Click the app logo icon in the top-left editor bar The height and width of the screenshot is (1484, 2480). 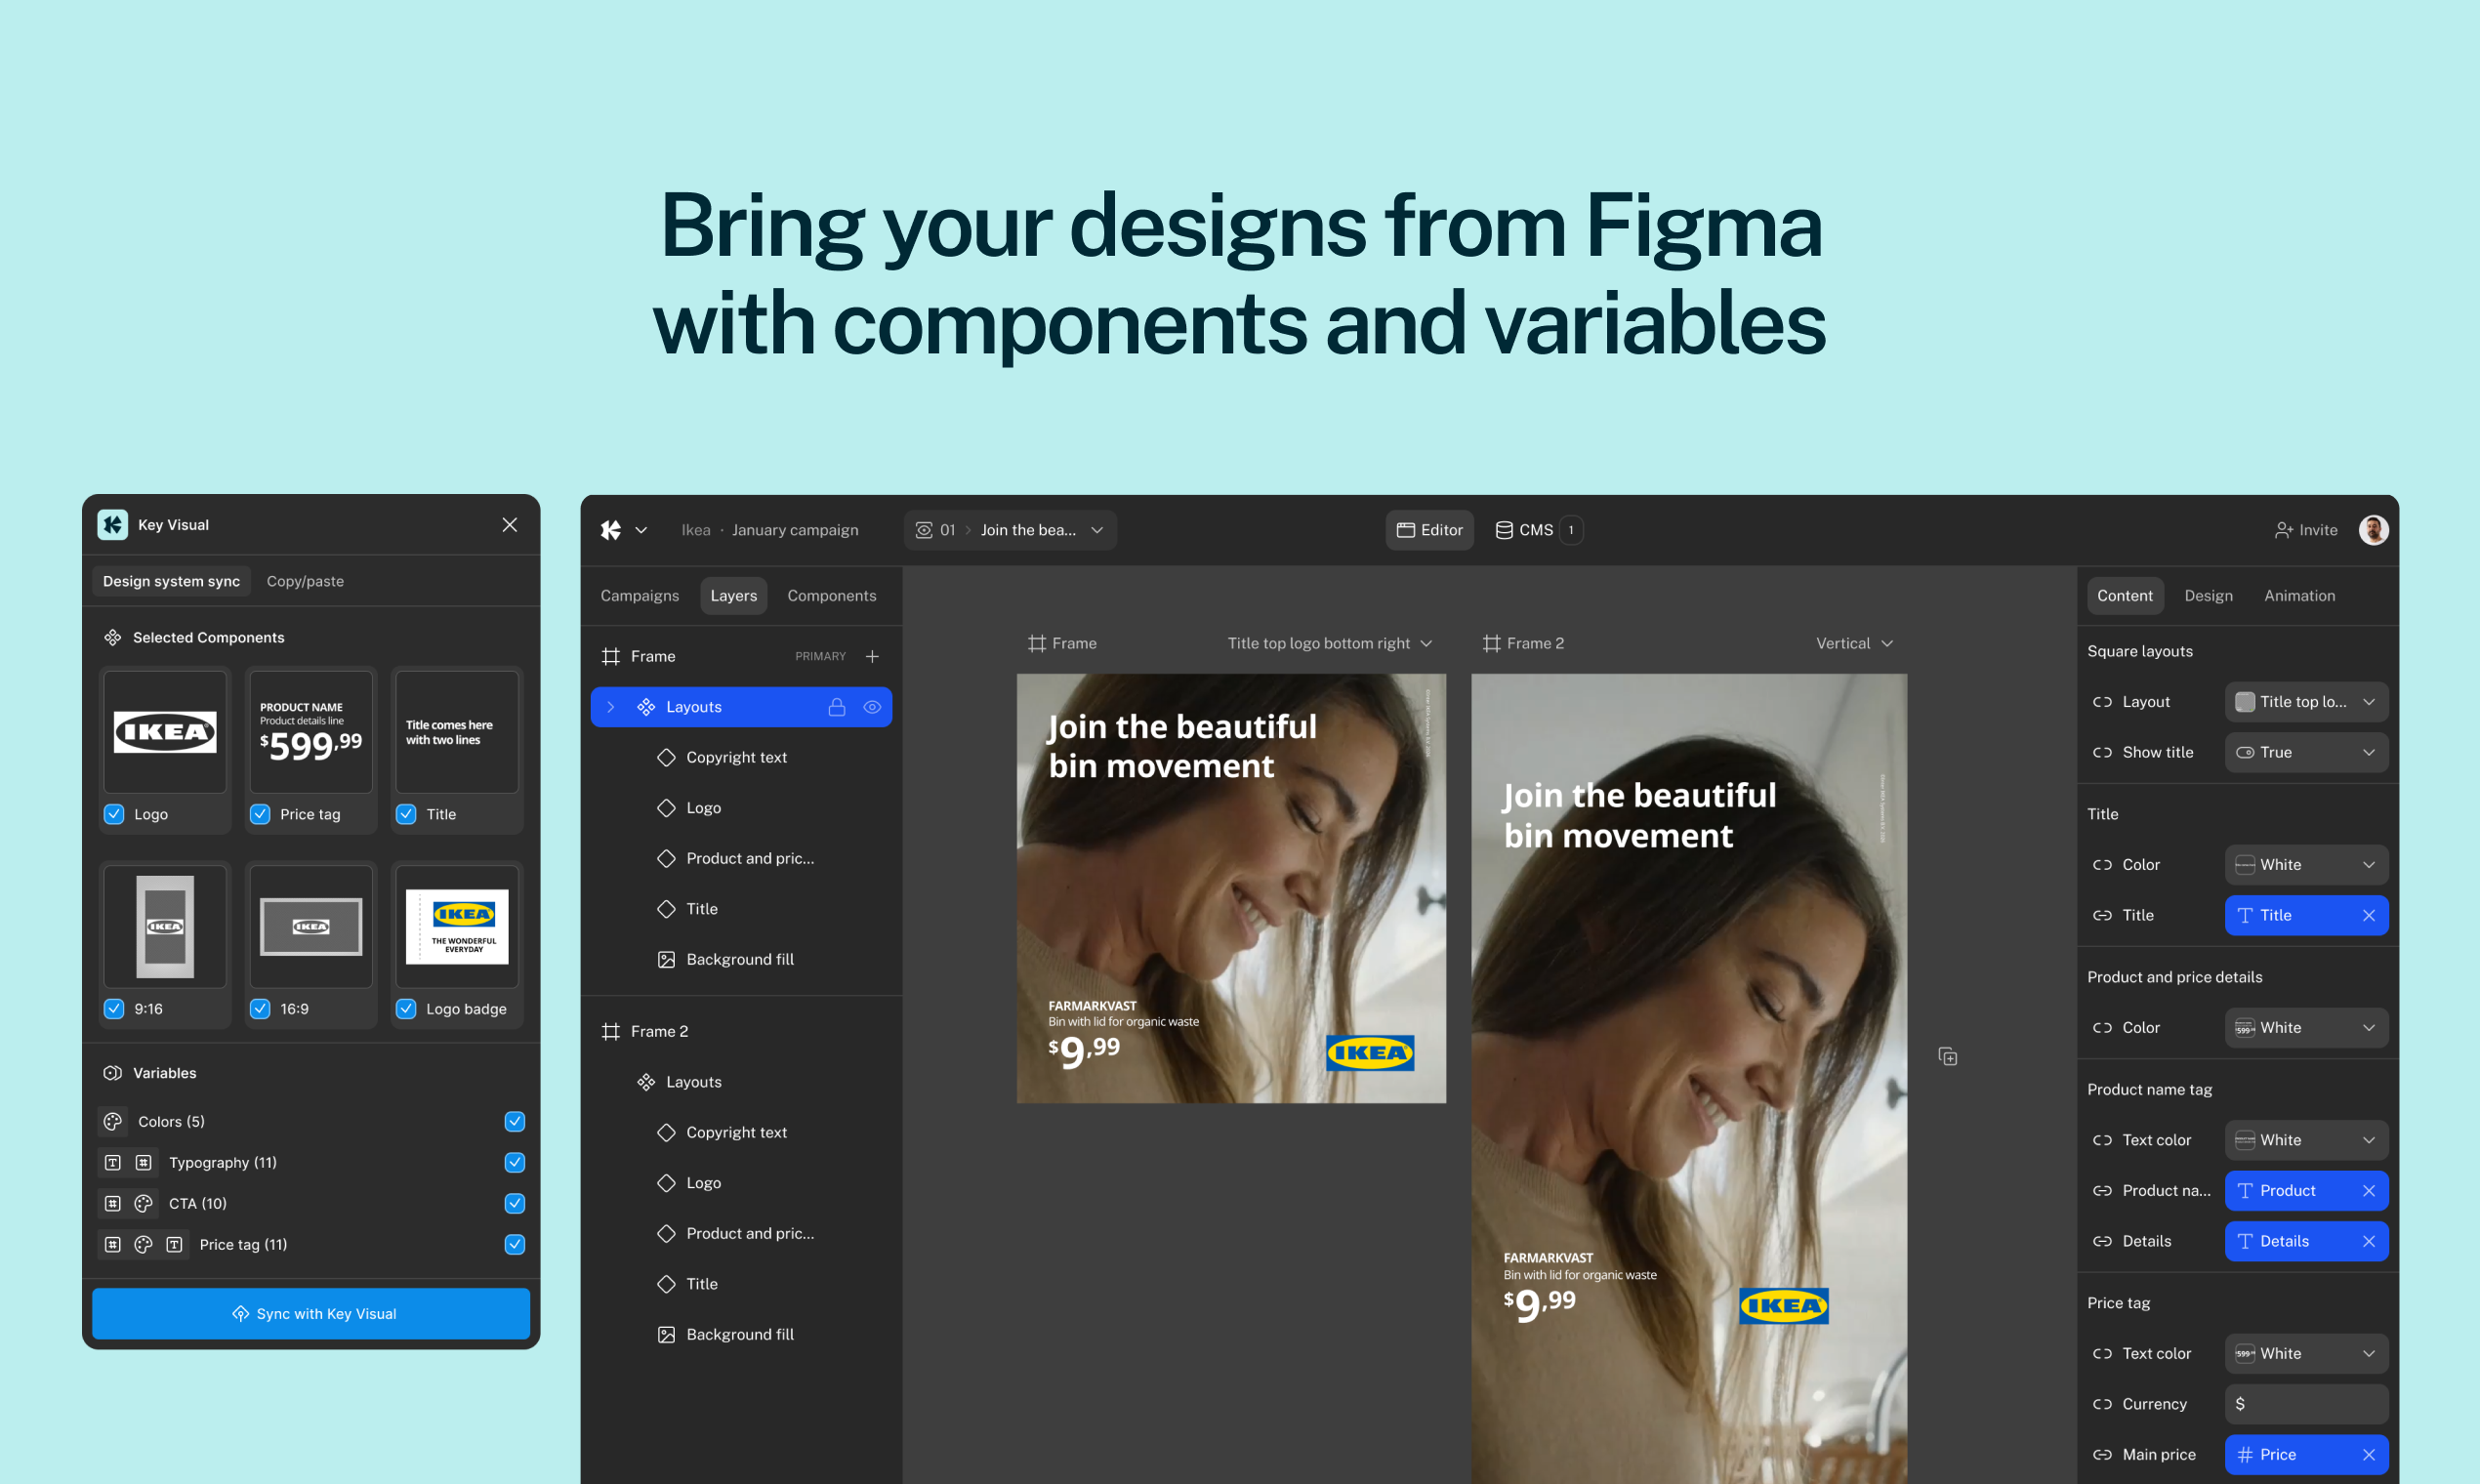pos(611,529)
